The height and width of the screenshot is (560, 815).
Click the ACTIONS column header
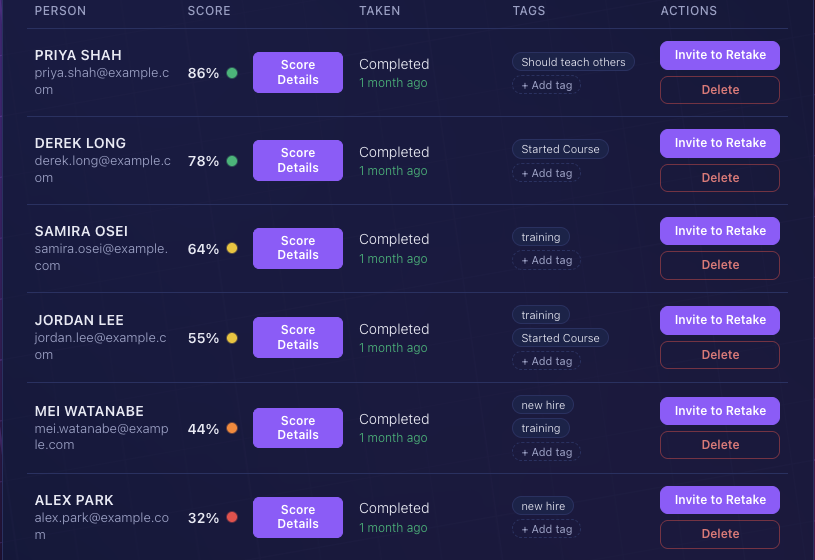(689, 11)
